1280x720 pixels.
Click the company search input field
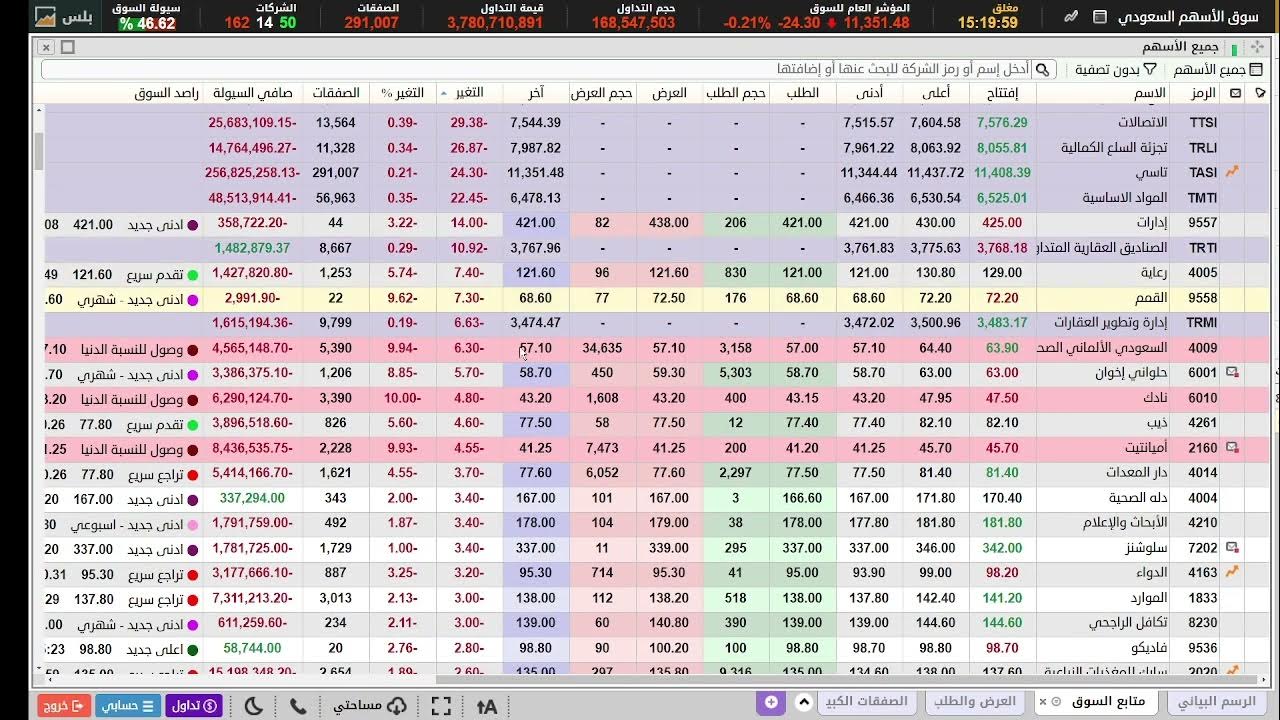[535, 69]
